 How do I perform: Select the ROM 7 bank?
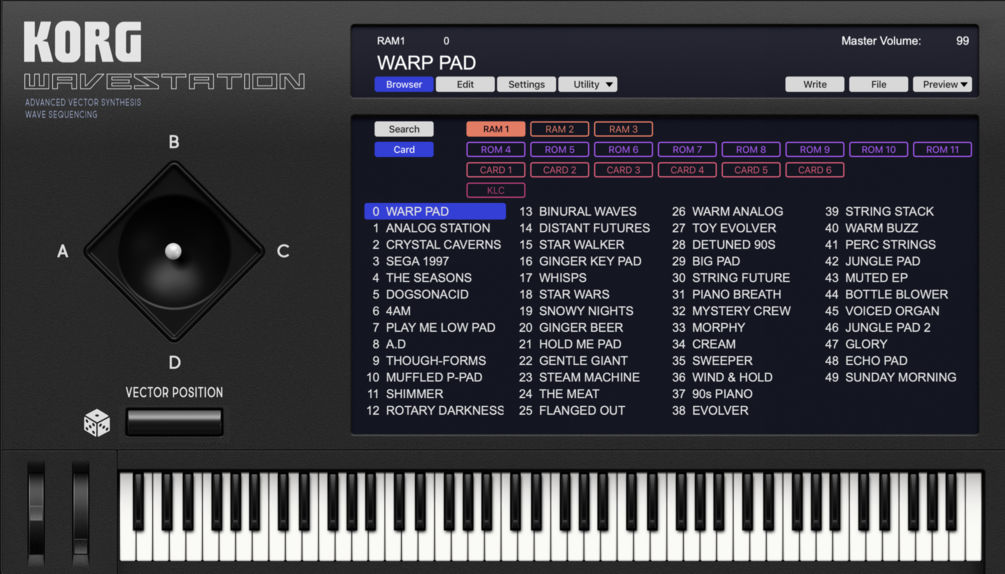click(687, 149)
